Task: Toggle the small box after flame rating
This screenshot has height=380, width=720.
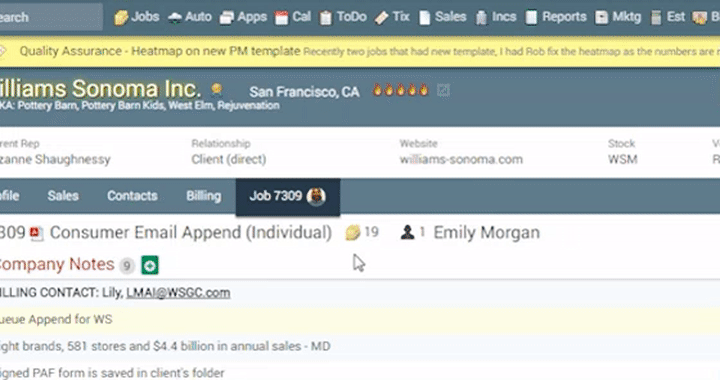Action: coord(443,90)
